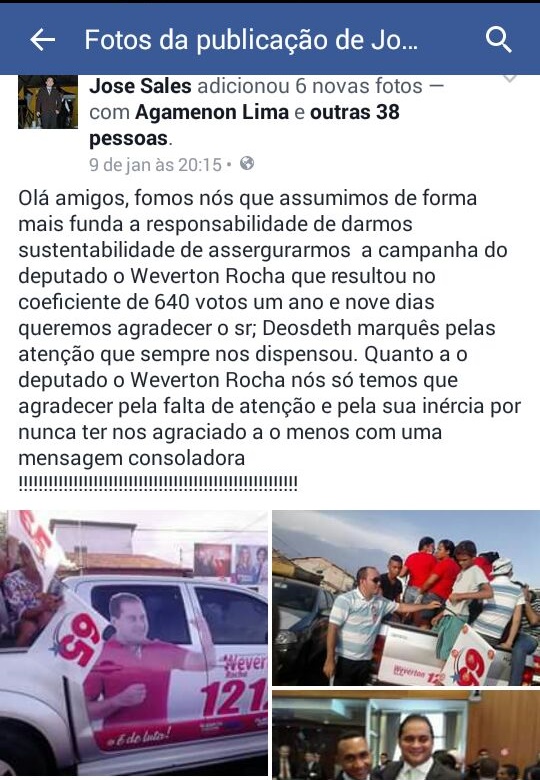540x780 pixels.
Task: Click the adicionou 6 novas fotos text
Action: [310, 86]
